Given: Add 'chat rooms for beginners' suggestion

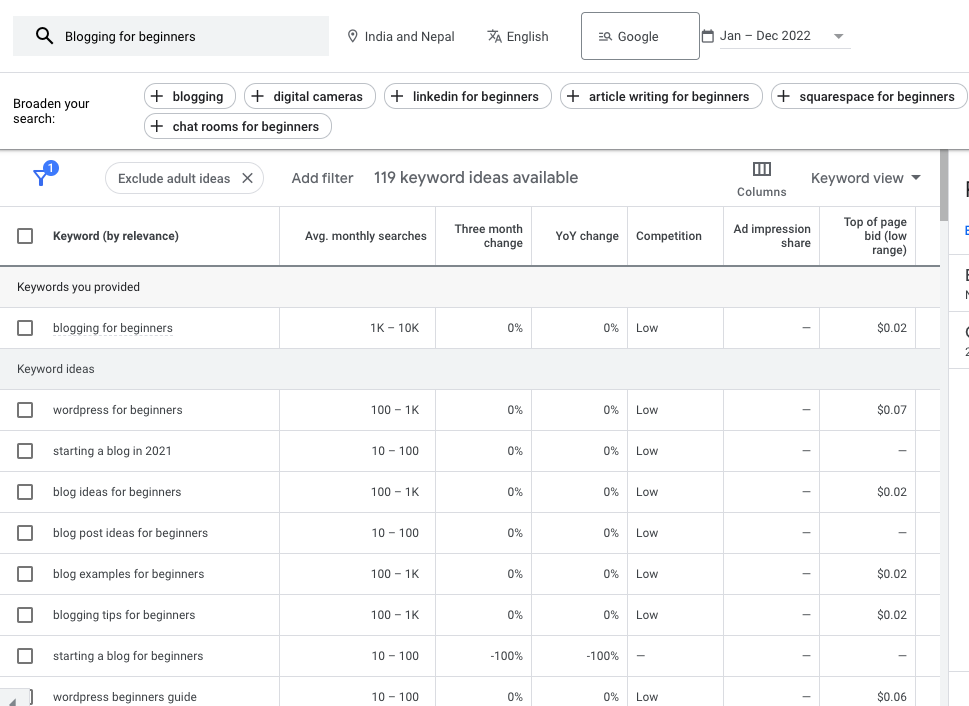Looking at the screenshot, I should [x=238, y=126].
